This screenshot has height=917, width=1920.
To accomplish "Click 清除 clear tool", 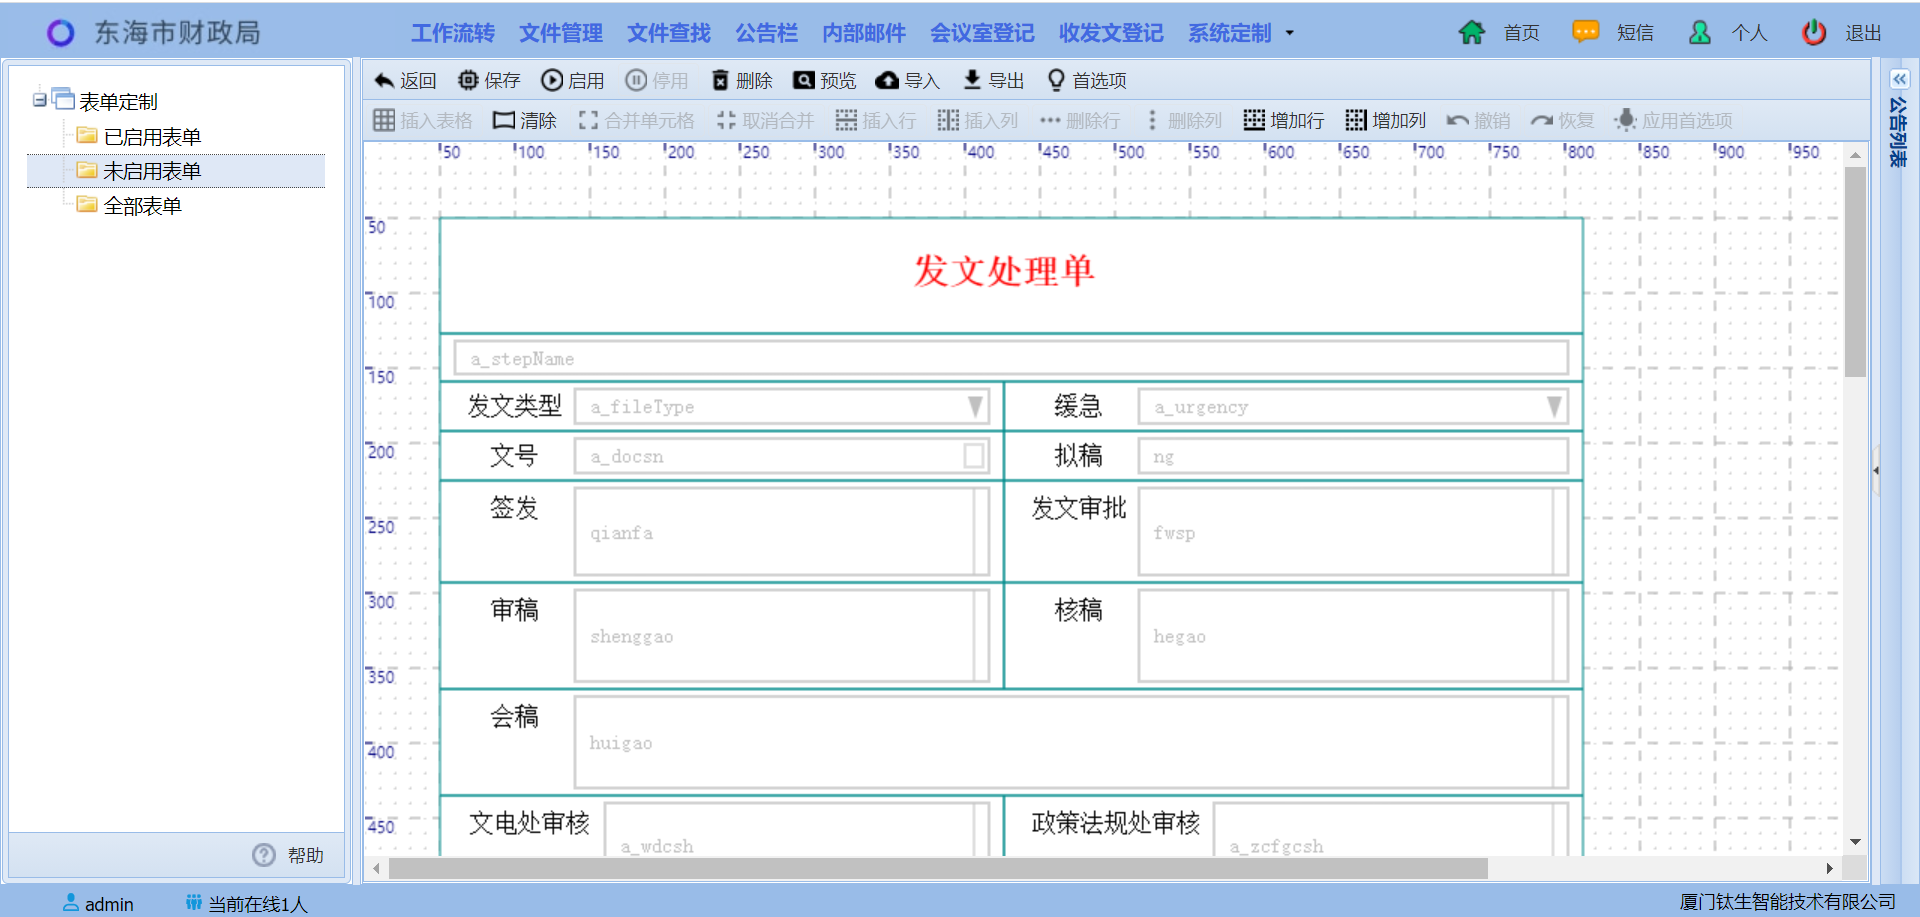I will [x=525, y=121].
